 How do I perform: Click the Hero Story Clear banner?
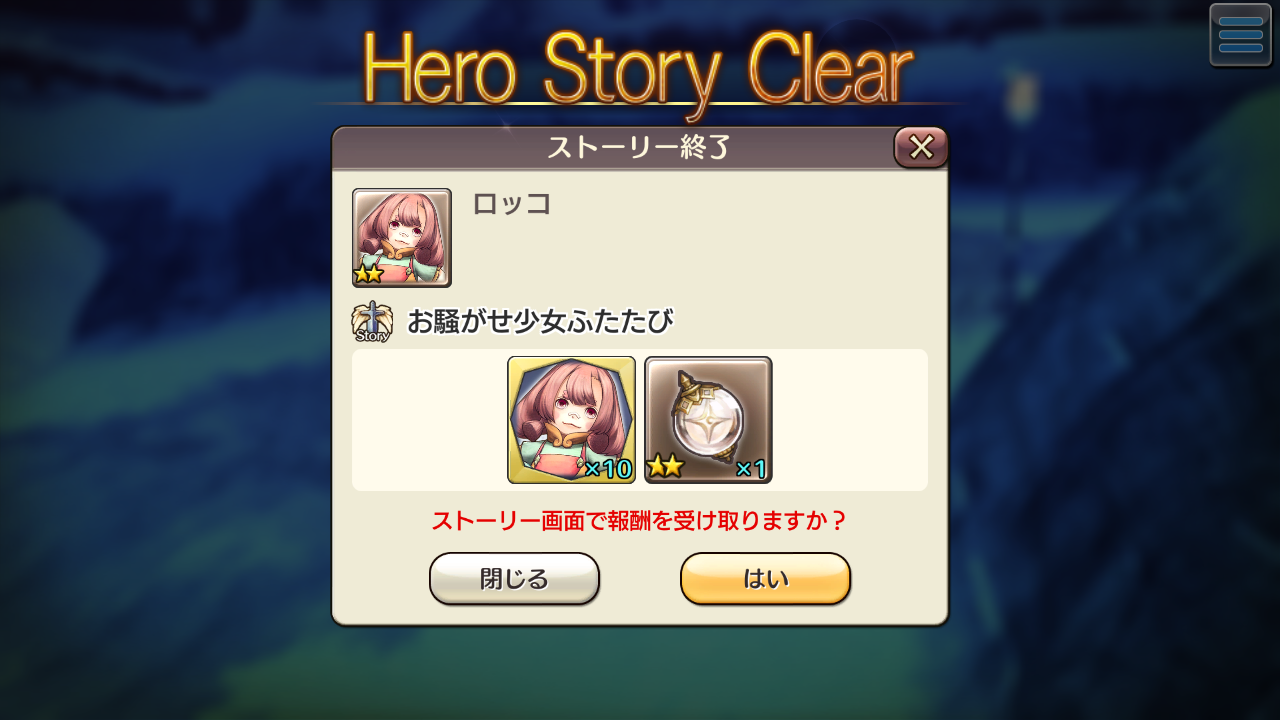(638, 68)
